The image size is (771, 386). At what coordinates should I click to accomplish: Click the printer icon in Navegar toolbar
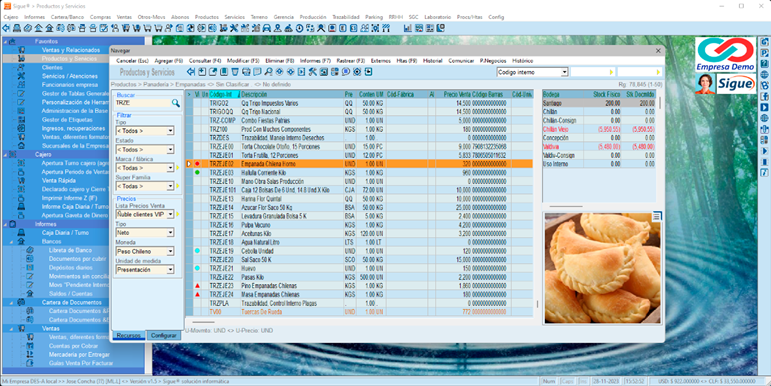[246, 72]
